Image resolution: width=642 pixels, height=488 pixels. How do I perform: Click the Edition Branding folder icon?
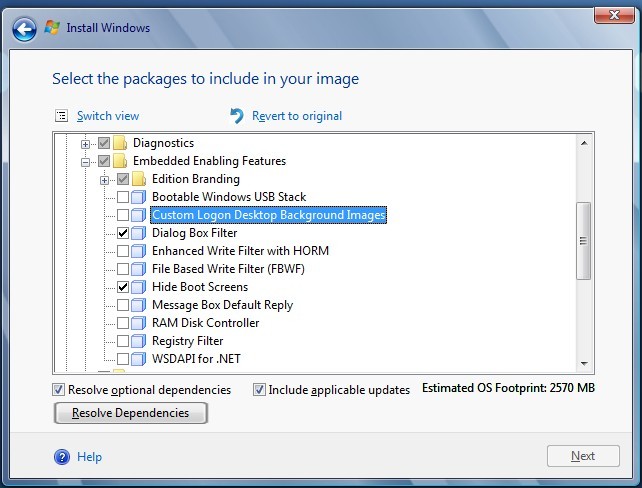click(x=139, y=179)
